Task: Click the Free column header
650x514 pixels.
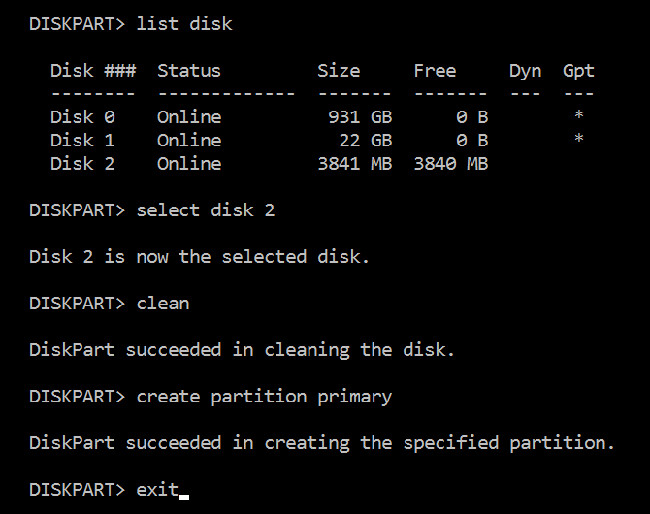Action: point(435,71)
